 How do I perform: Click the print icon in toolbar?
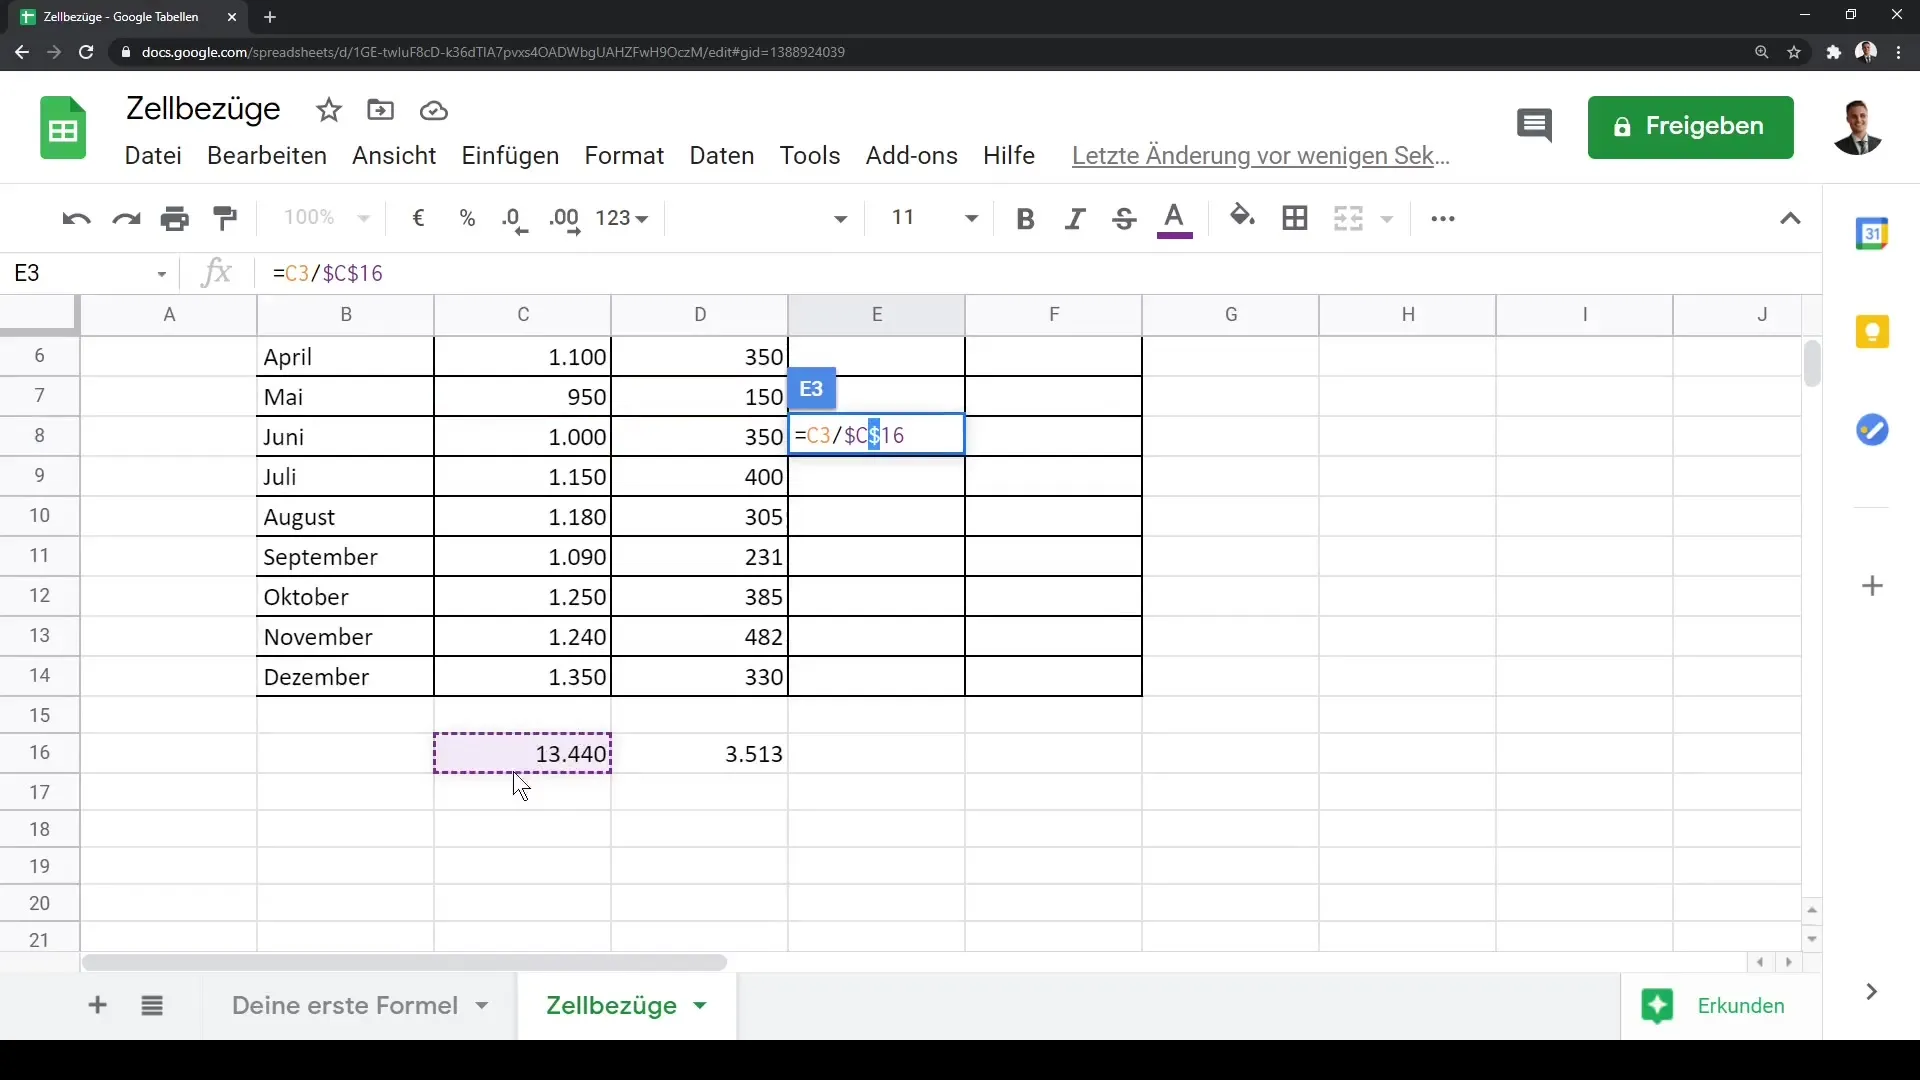click(x=175, y=219)
